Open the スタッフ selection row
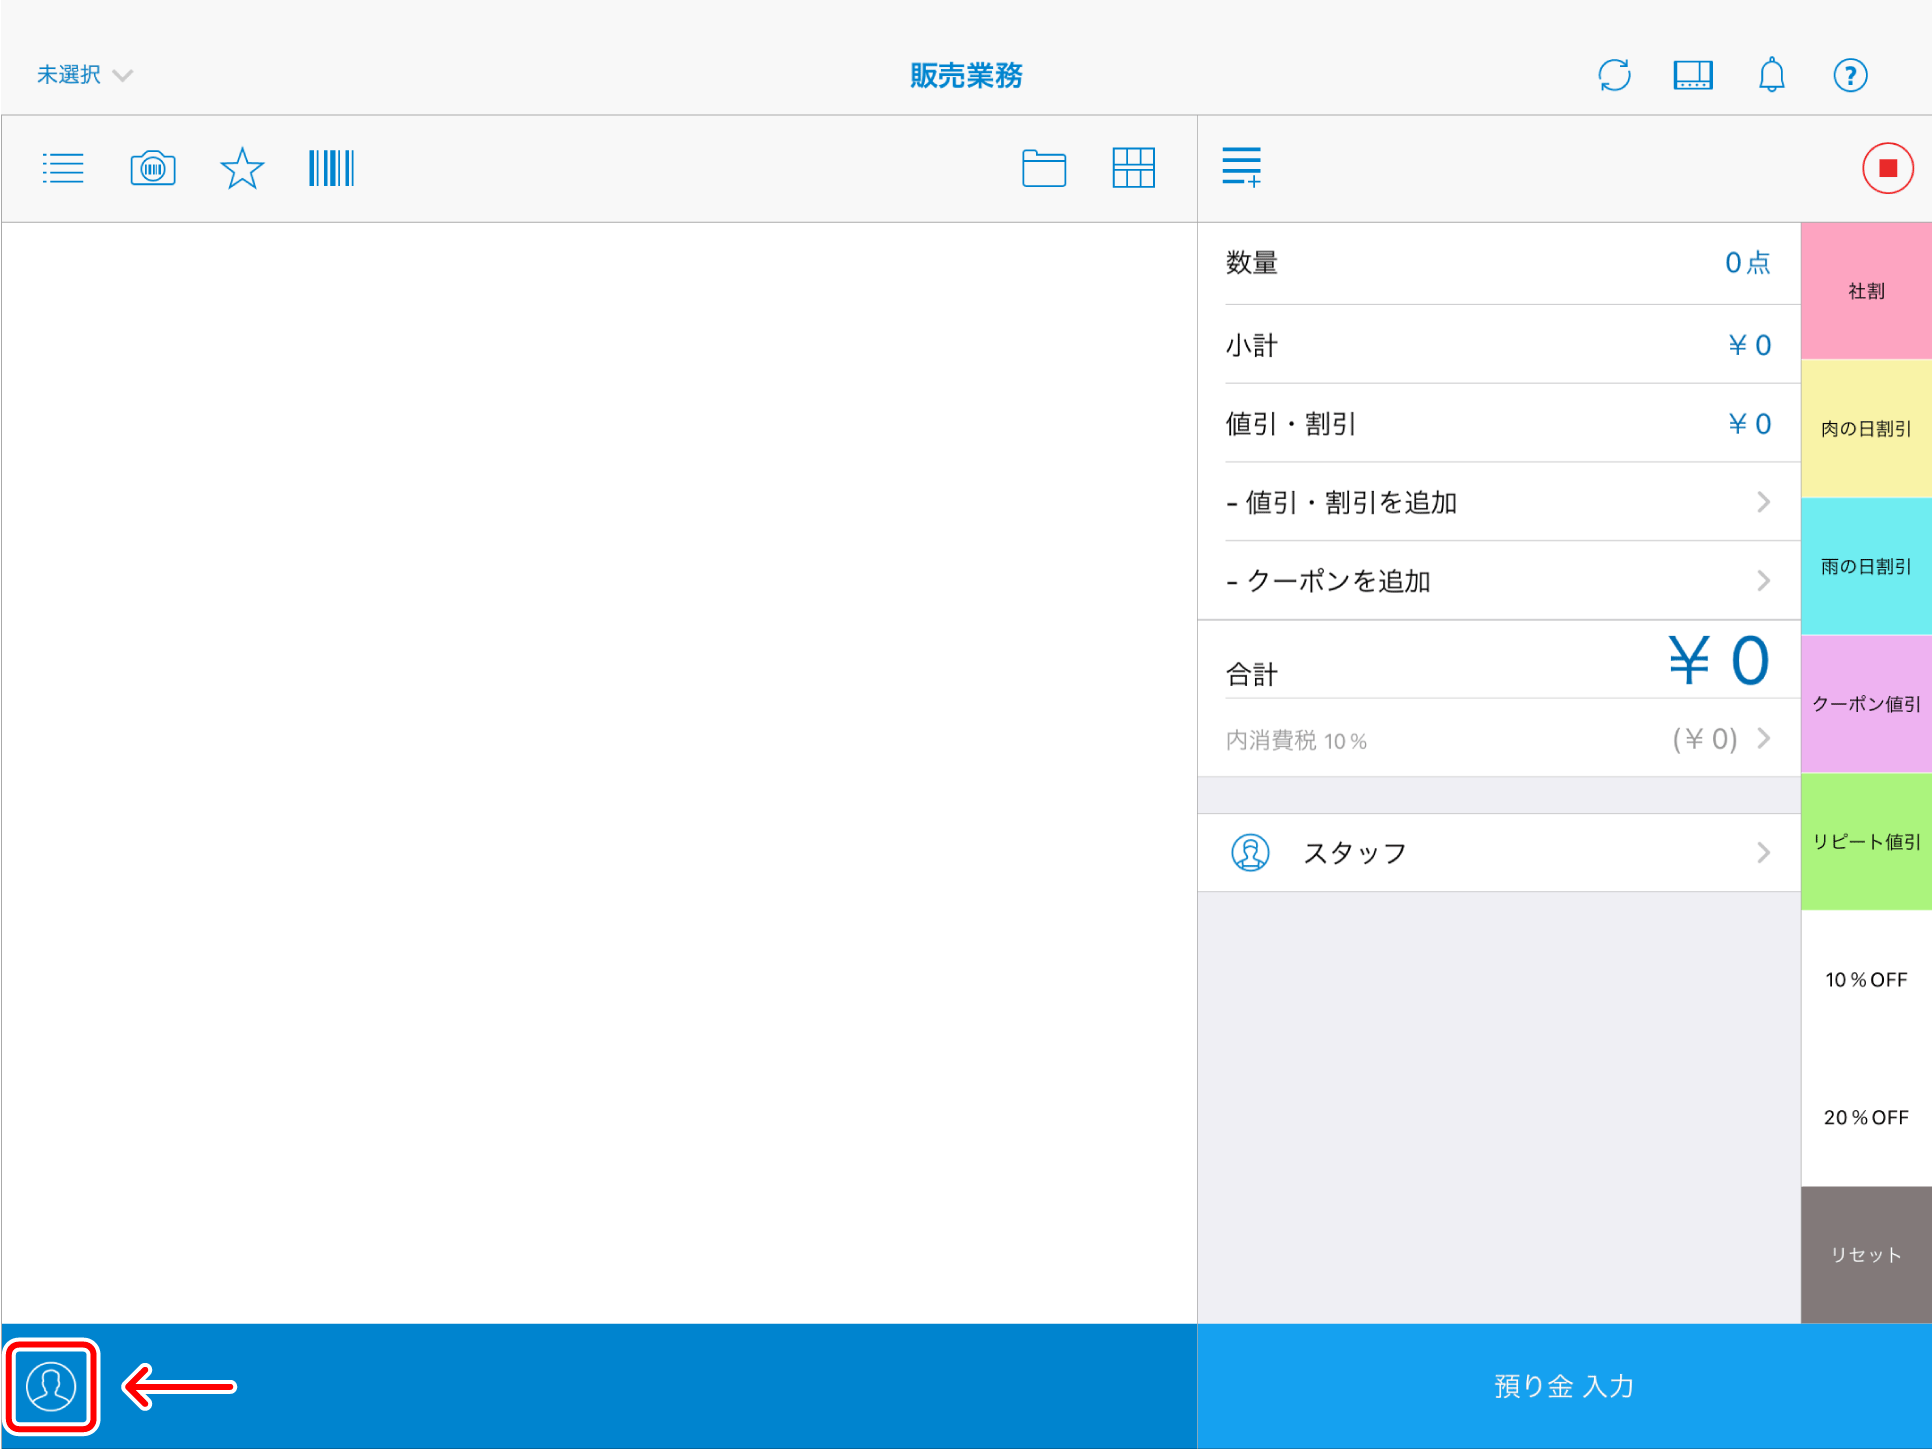The height and width of the screenshot is (1449, 1932). 1498,853
